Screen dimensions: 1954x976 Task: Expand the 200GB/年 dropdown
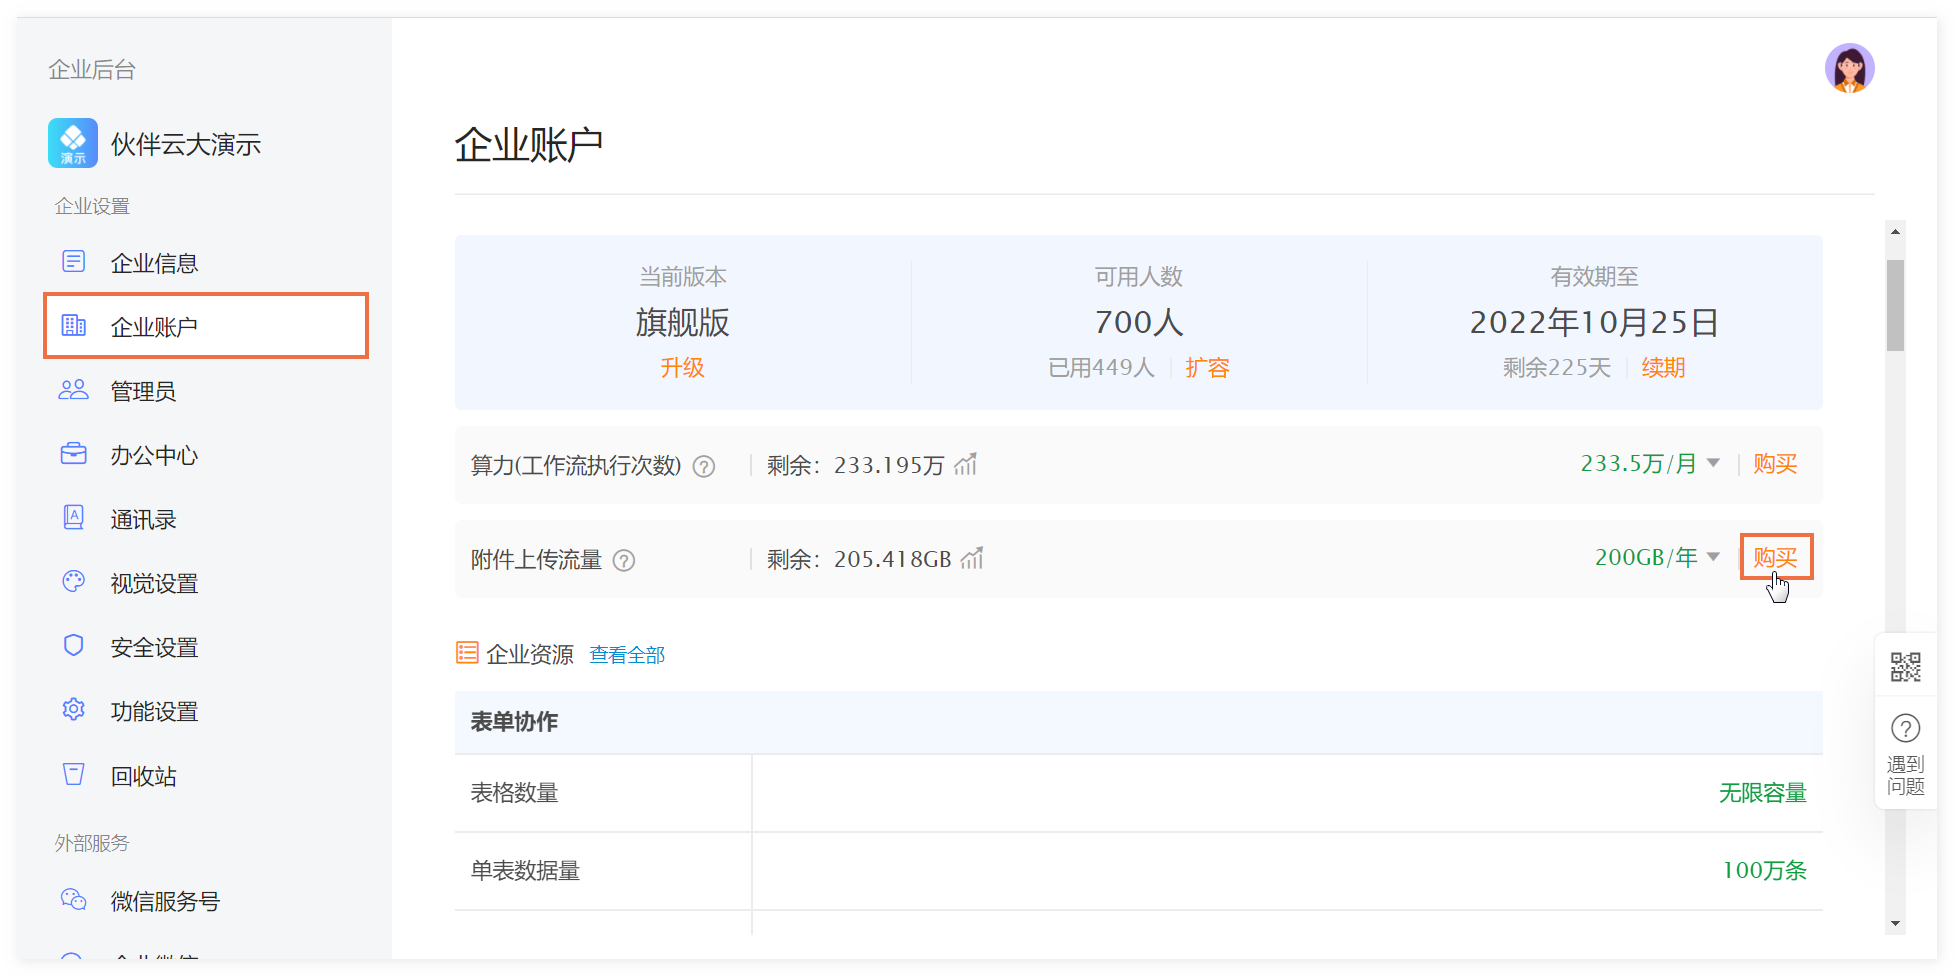point(1713,557)
